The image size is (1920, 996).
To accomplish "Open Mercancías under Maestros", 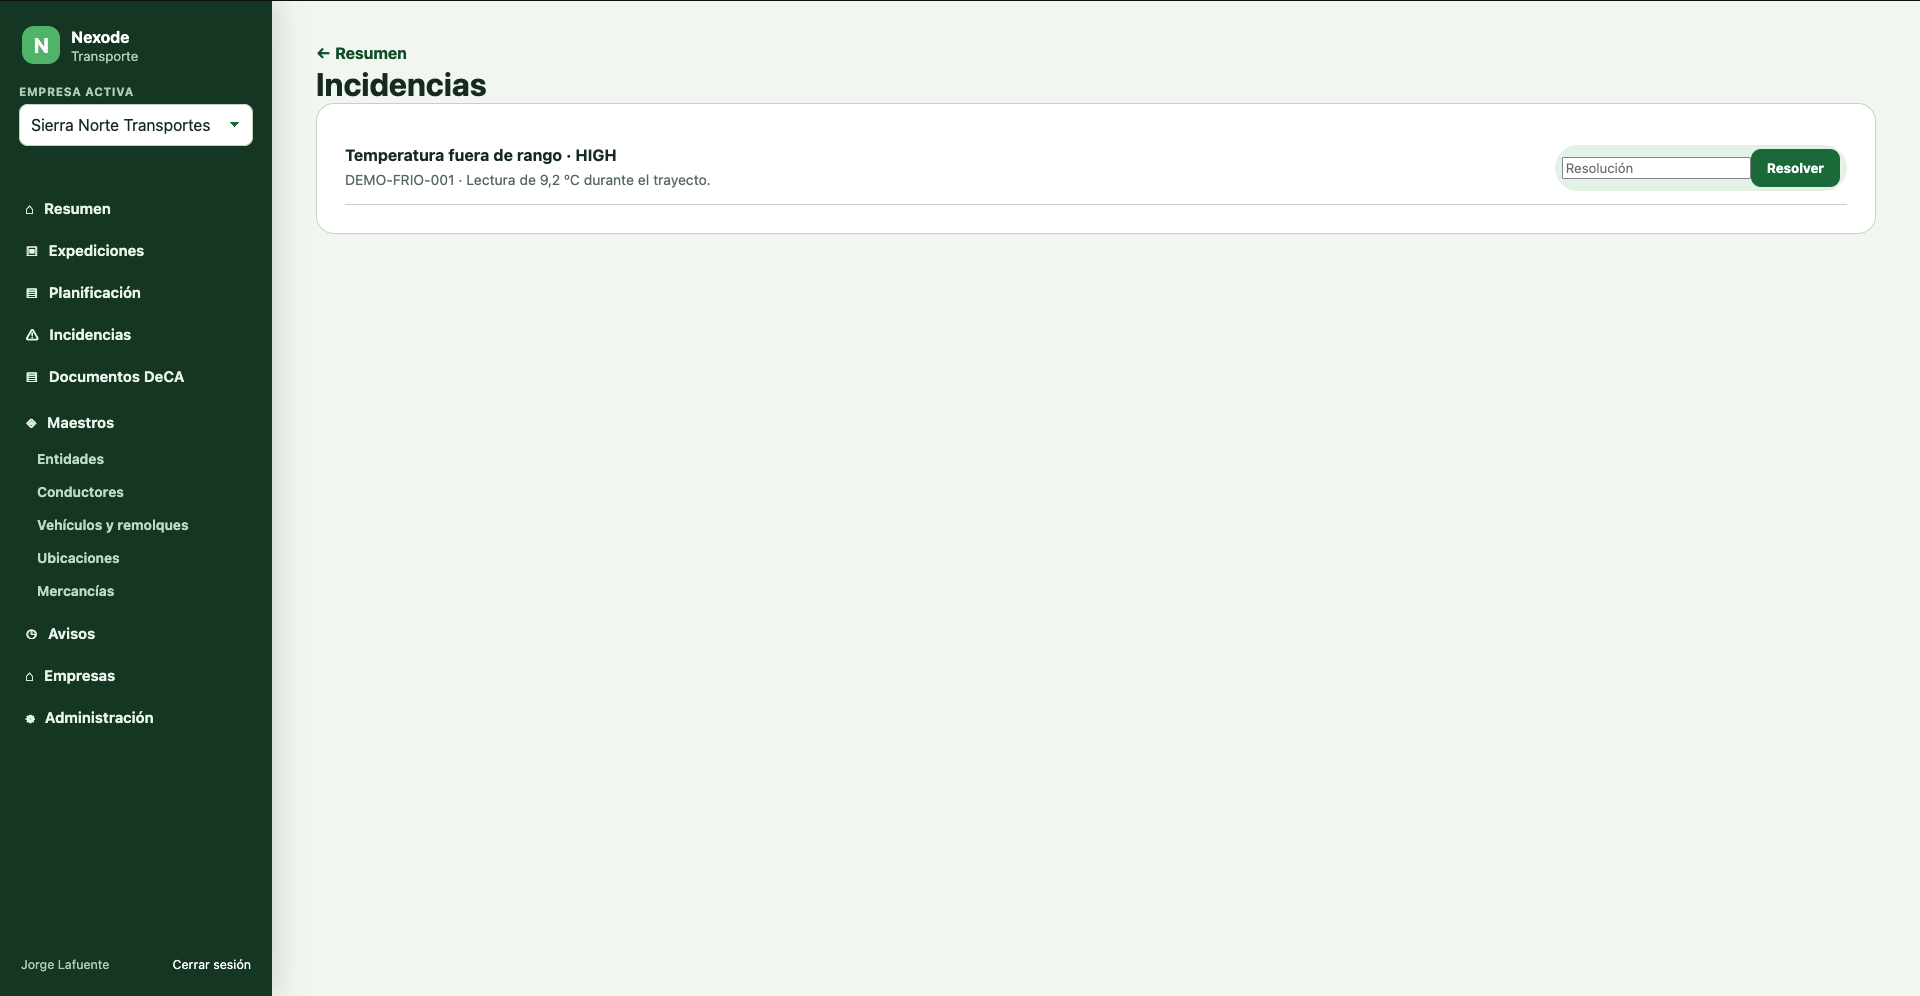I will [x=75, y=591].
